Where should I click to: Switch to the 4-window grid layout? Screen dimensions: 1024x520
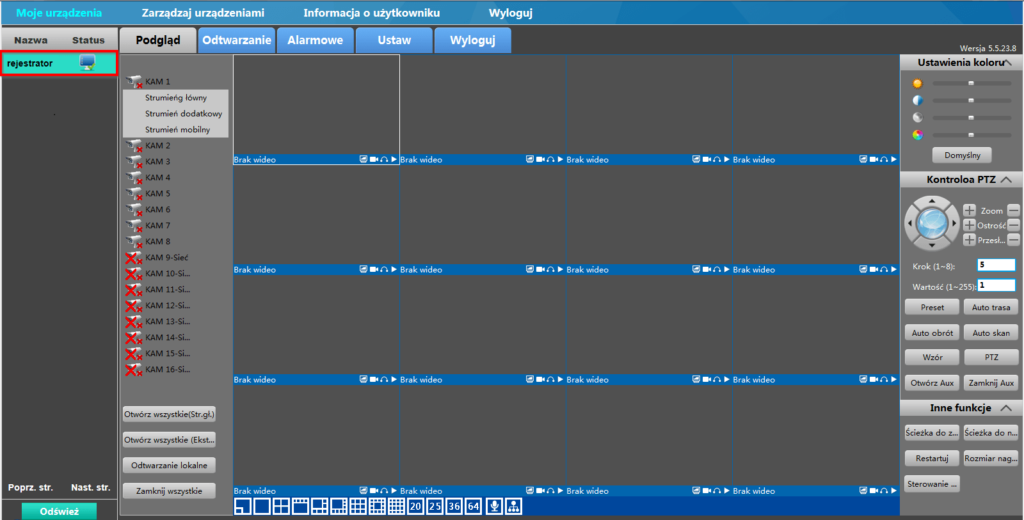pos(281,507)
